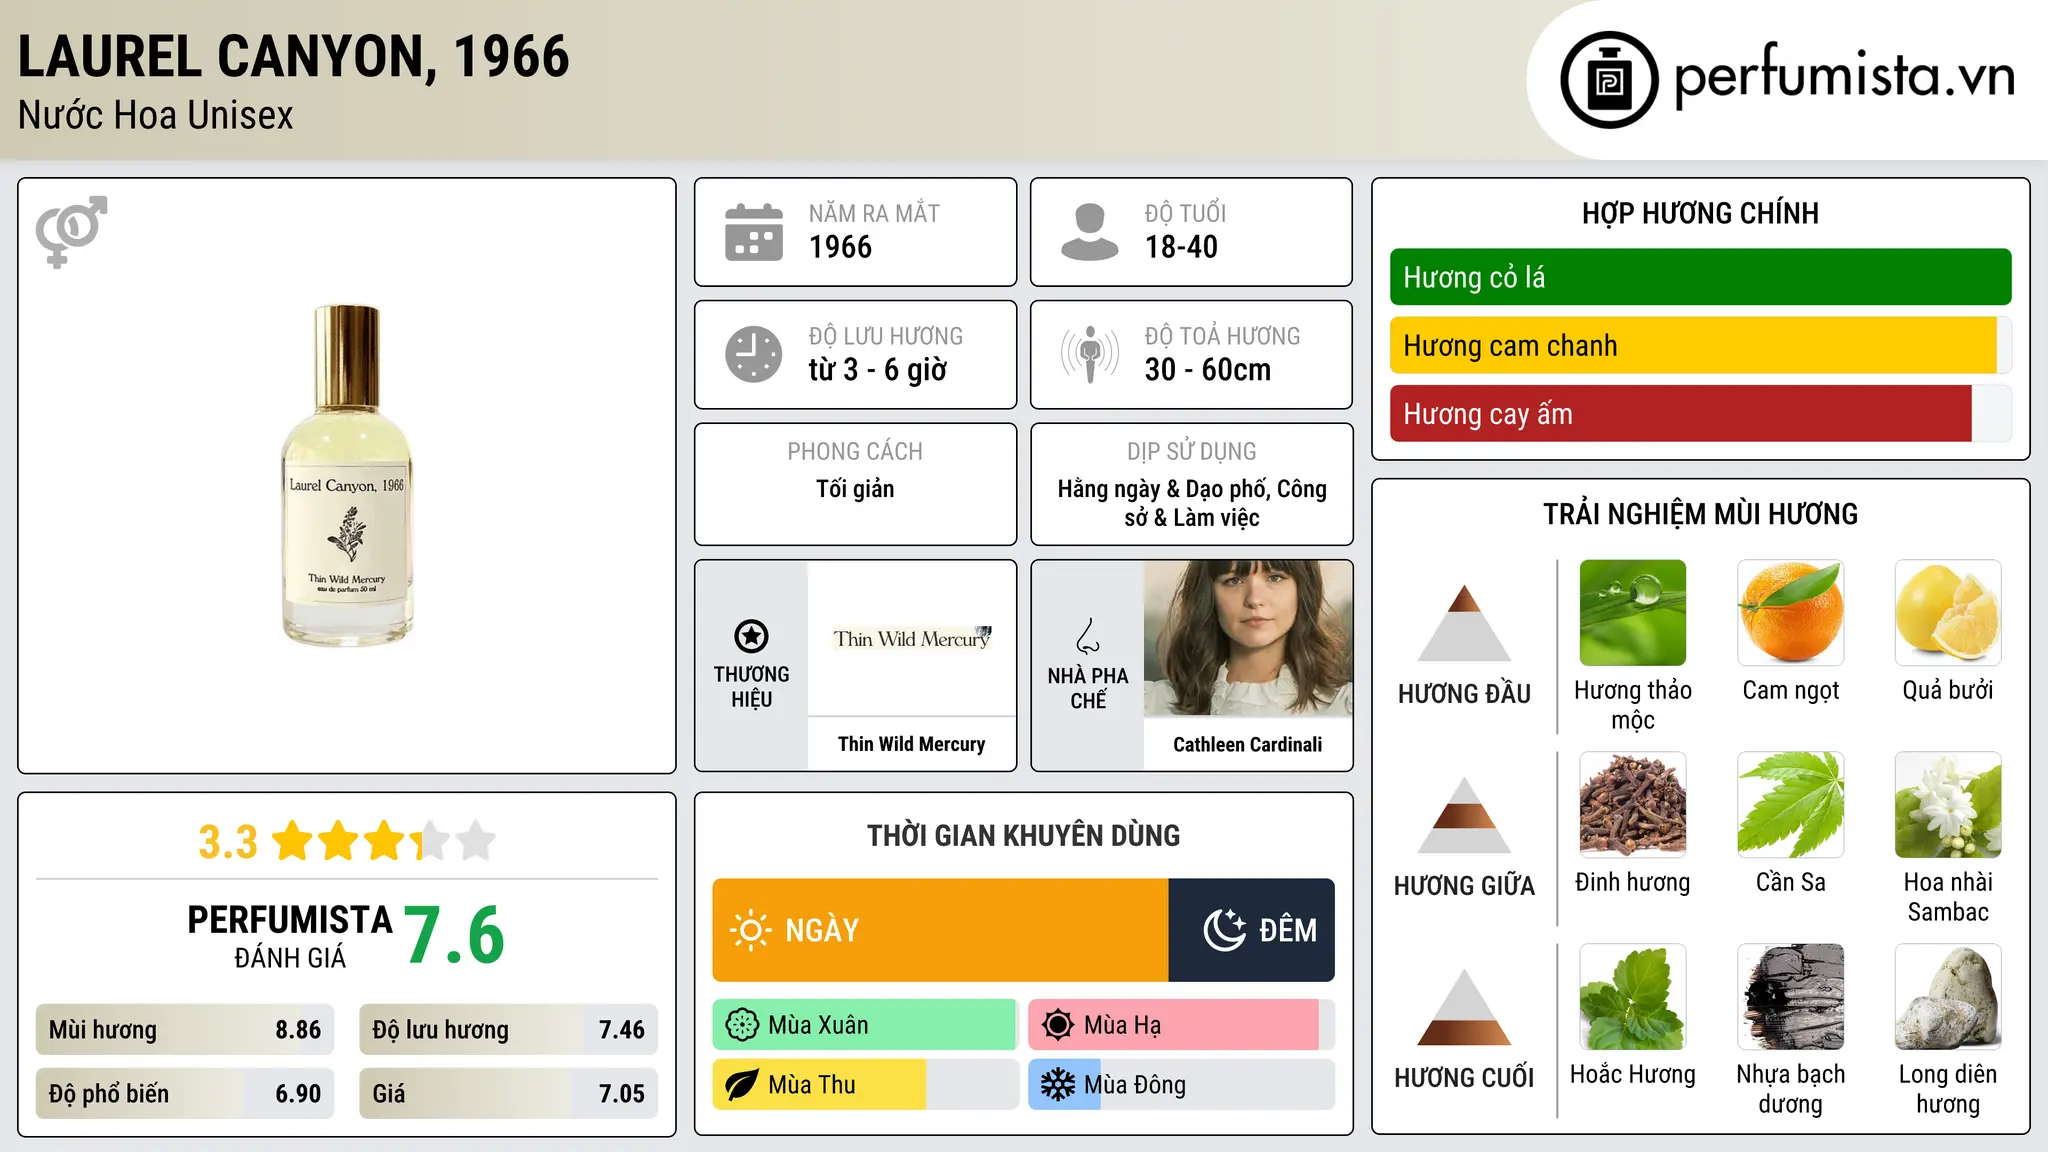Viewport: 2048px width, 1152px height.
Task: Click the sillage value 30 - 60cm
Action: pyautogui.click(x=1208, y=370)
